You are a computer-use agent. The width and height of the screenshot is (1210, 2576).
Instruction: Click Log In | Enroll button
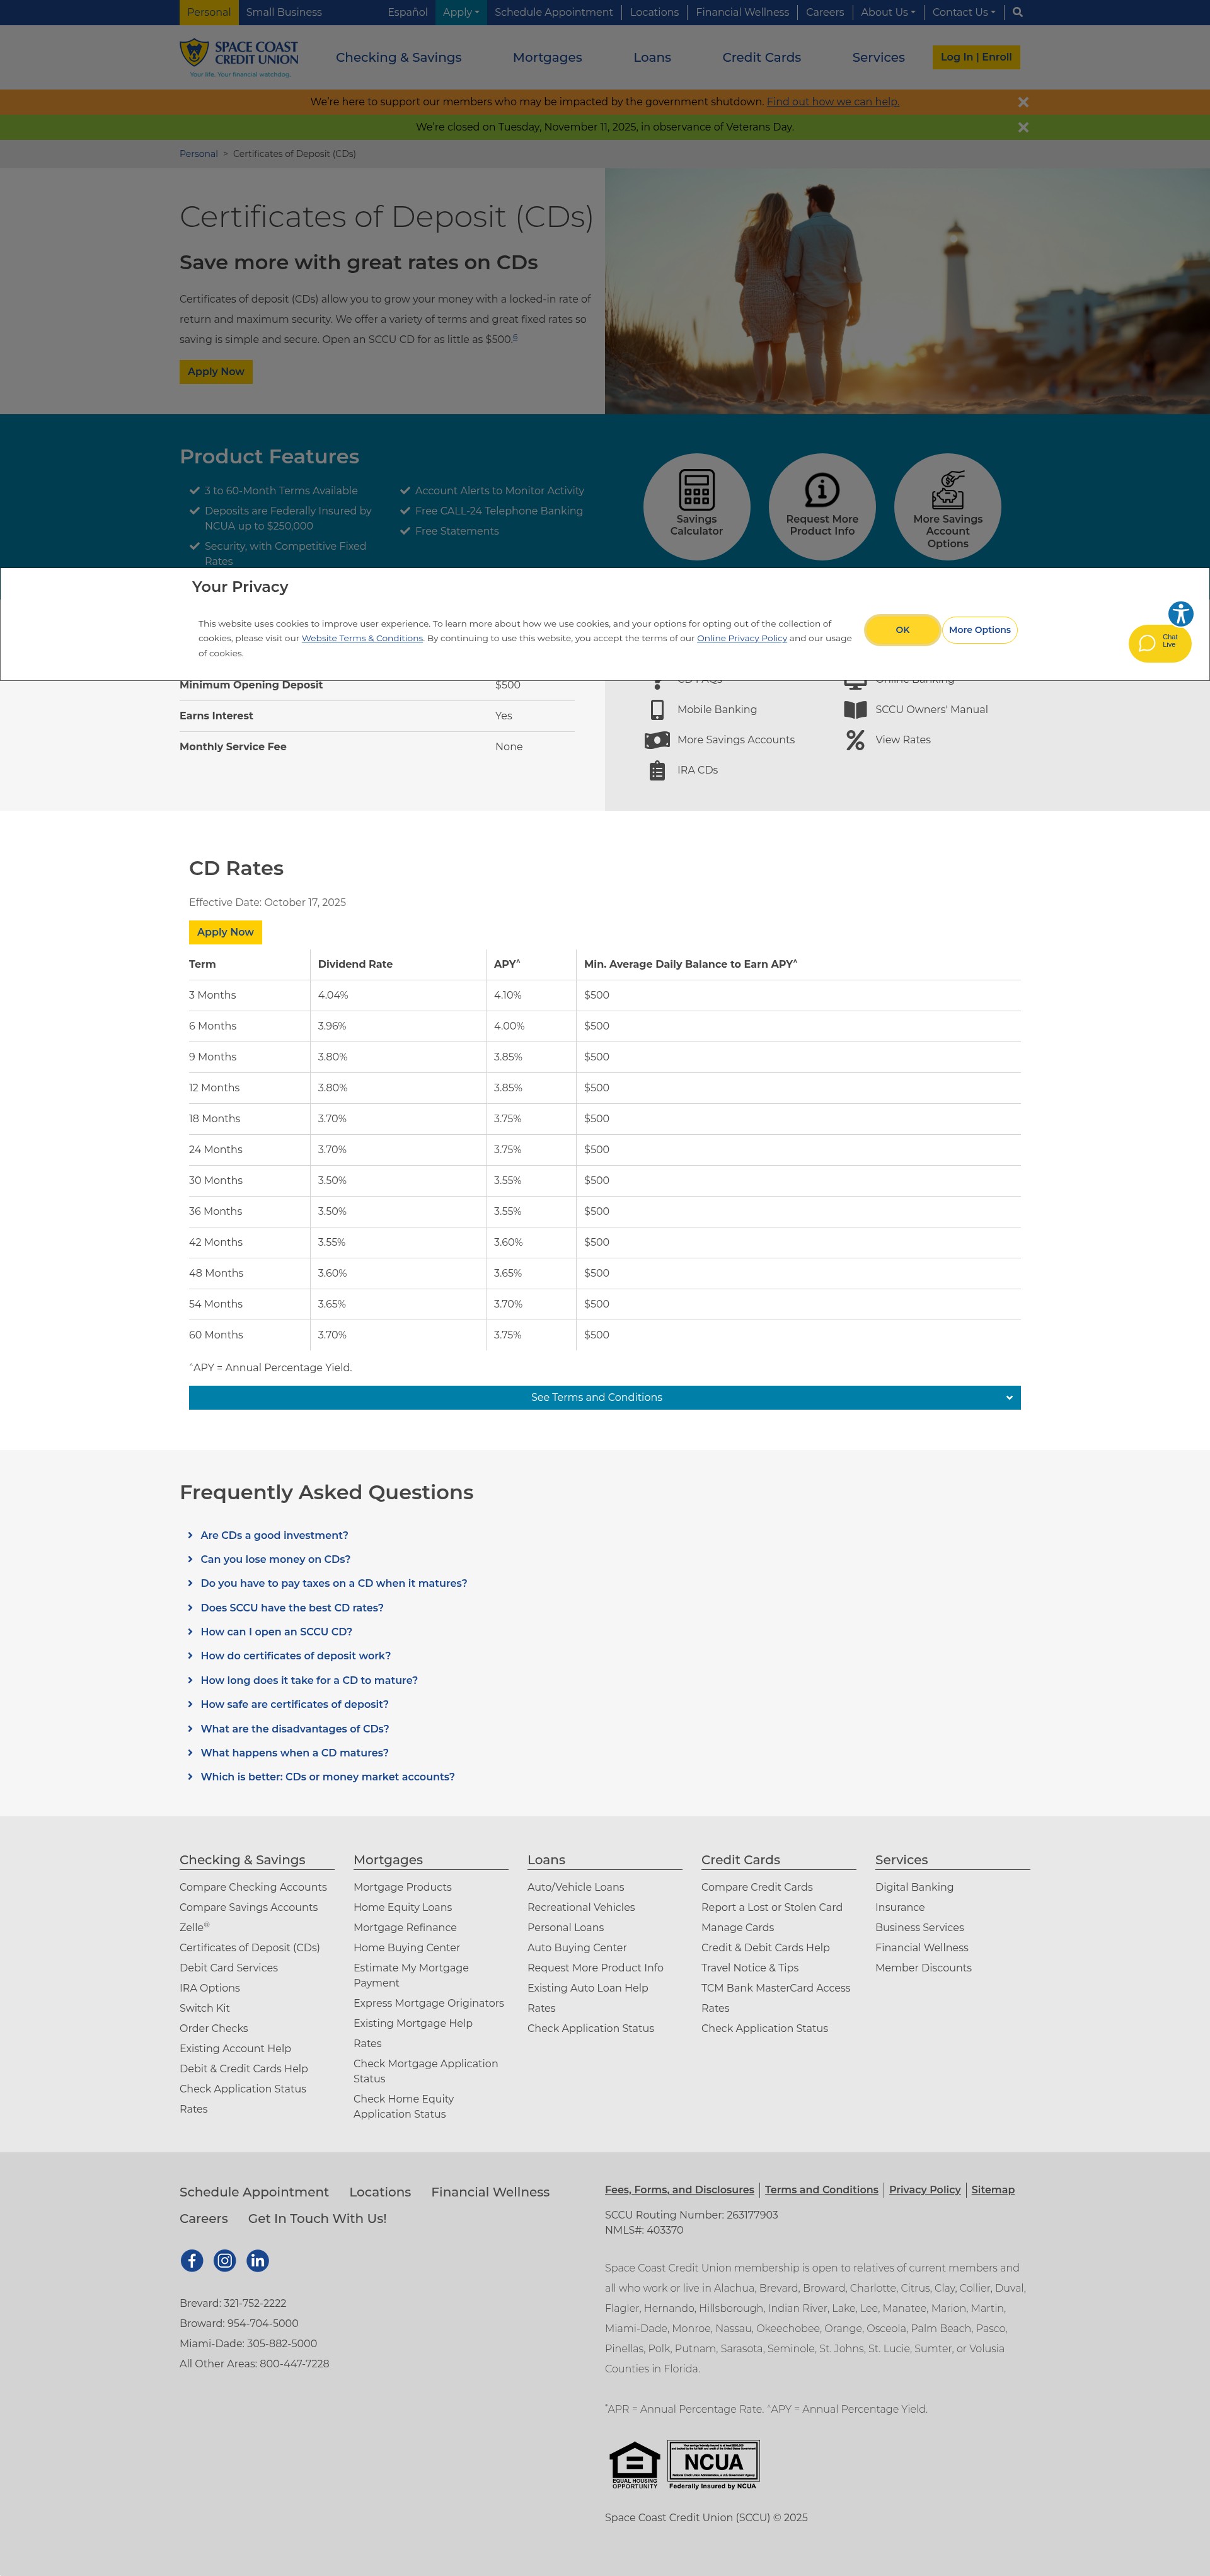pyautogui.click(x=975, y=57)
